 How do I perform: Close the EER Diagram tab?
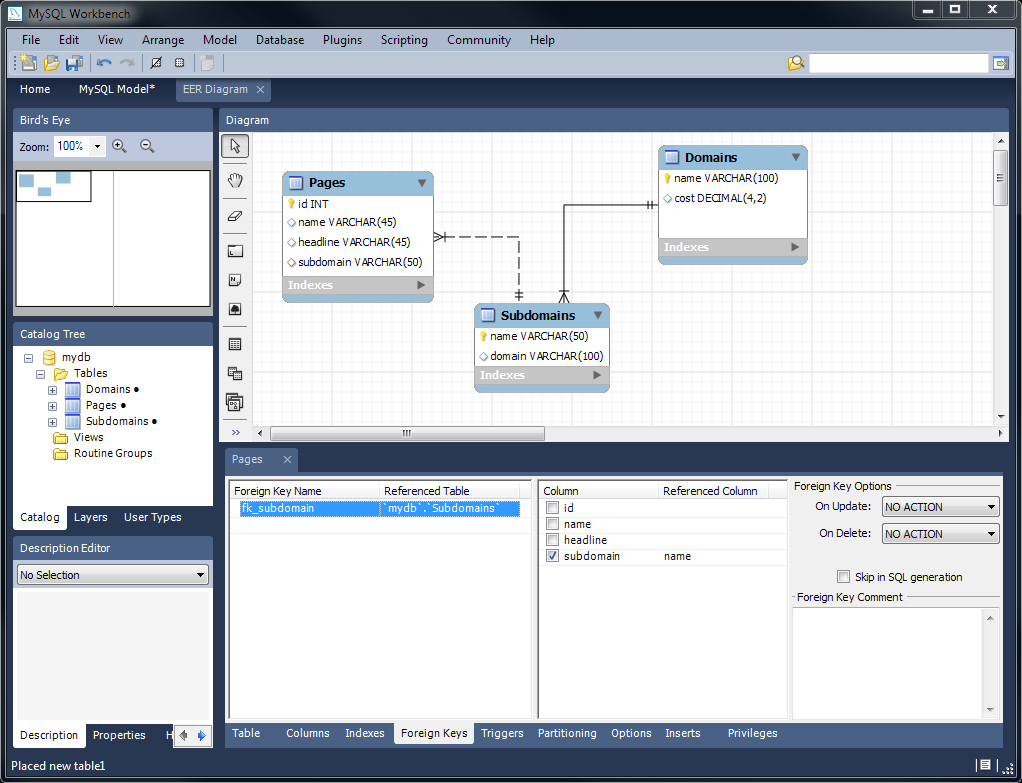tap(260, 89)
